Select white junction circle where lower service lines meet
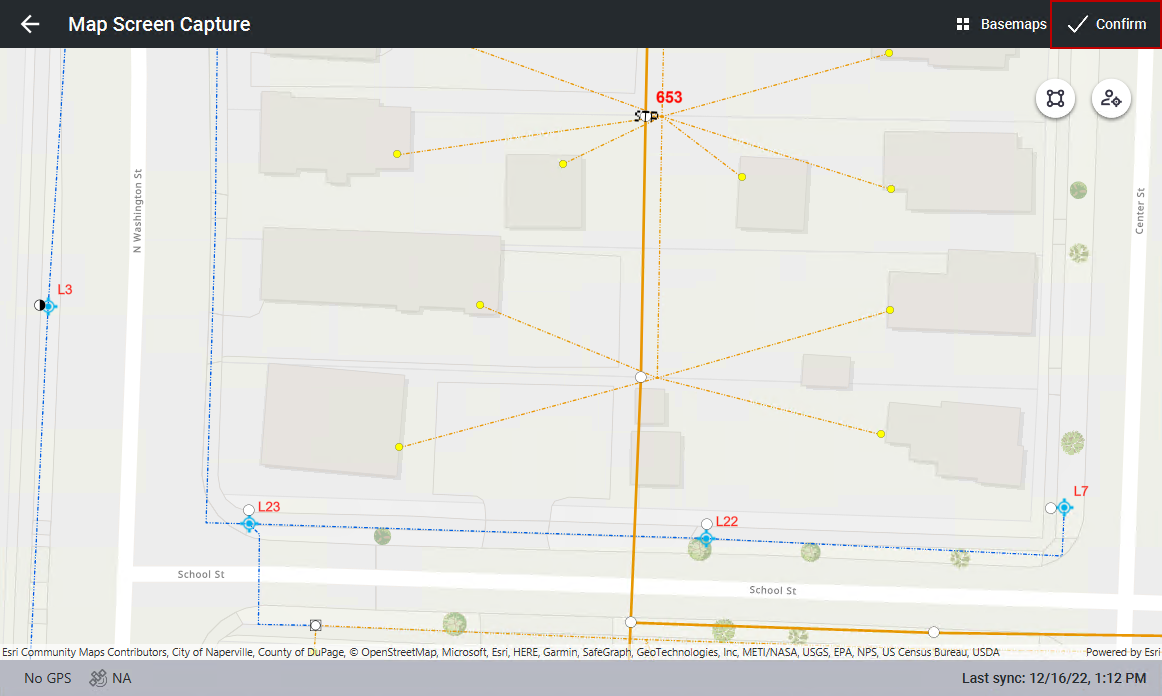The width and height of the screenshot is (1162, 696). point(642,377)
